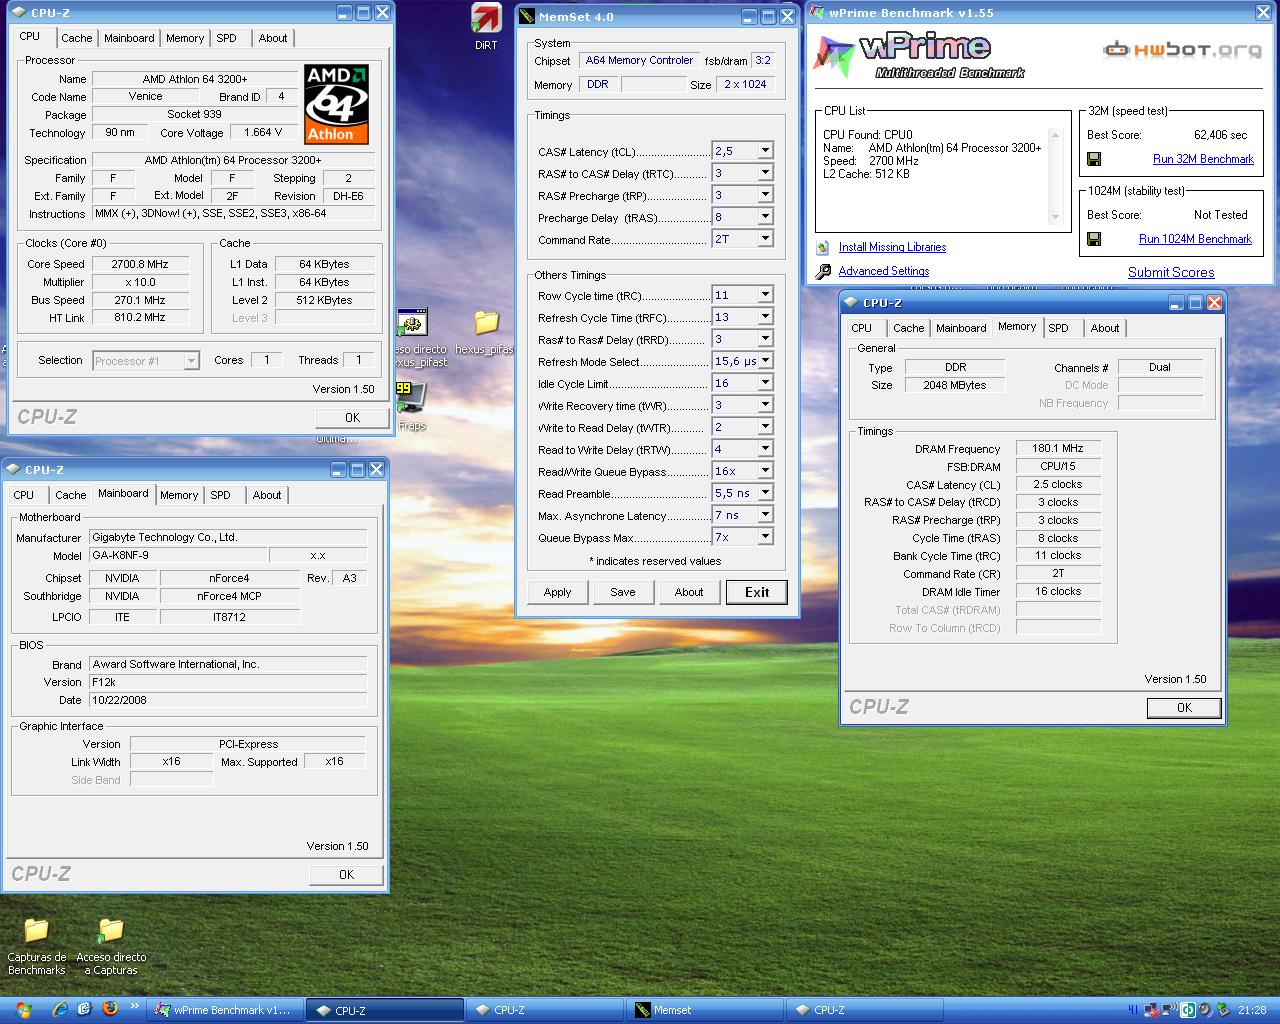This screenshot has width=1280, height=1024.
Task: Open the Command Rate dropdown
Action: click(765, 239)
